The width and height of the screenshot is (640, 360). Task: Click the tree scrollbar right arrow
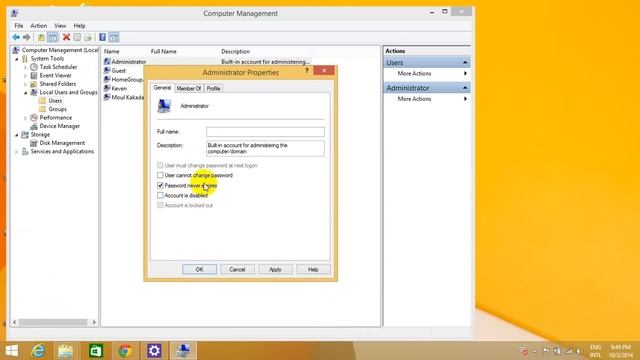pyautogui.click(x=94, y=322)
